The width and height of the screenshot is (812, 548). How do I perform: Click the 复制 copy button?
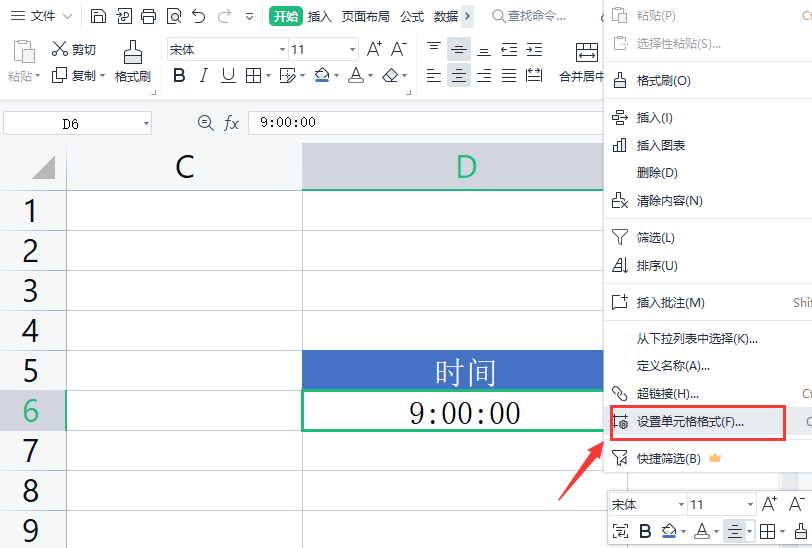pos(74,76)
